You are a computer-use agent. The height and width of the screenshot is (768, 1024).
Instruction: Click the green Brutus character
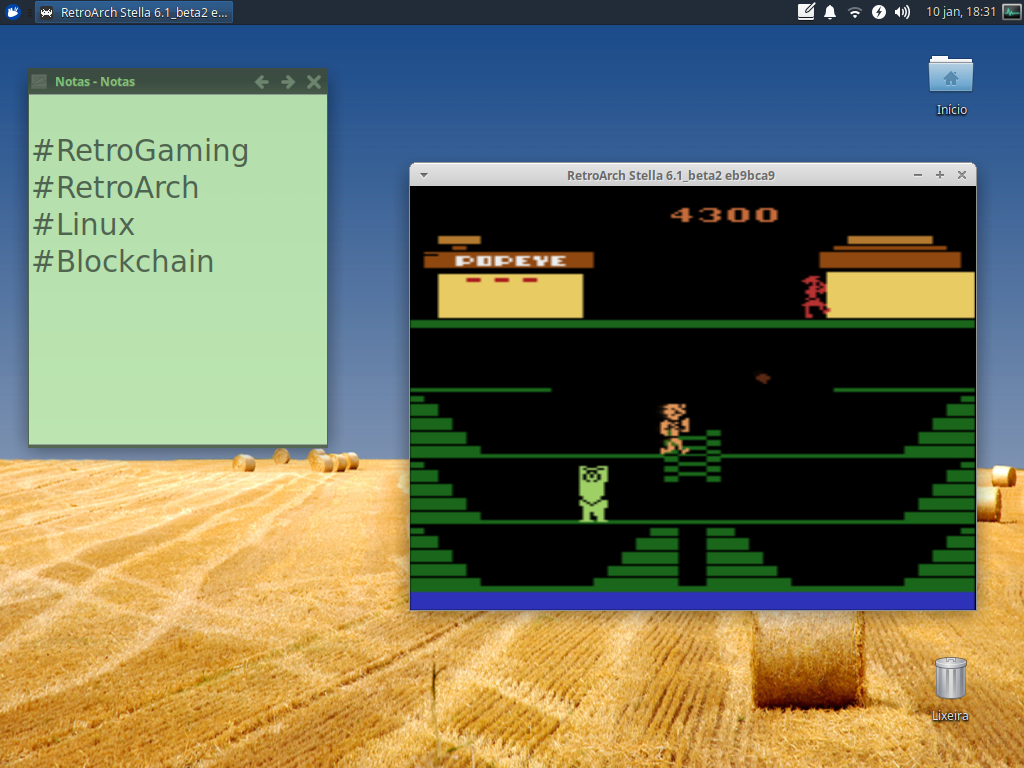click(x=593, y=493)
